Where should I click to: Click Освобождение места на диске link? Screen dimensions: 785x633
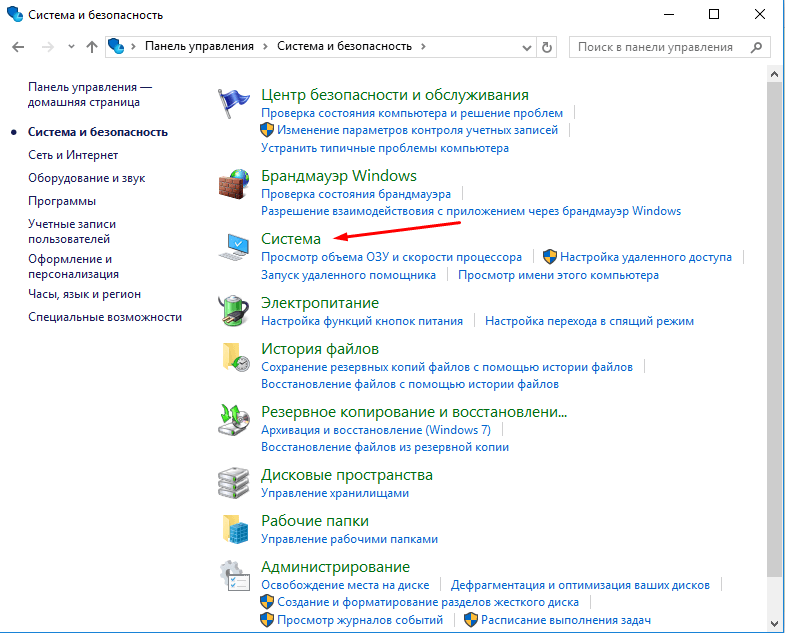(345, 585)
